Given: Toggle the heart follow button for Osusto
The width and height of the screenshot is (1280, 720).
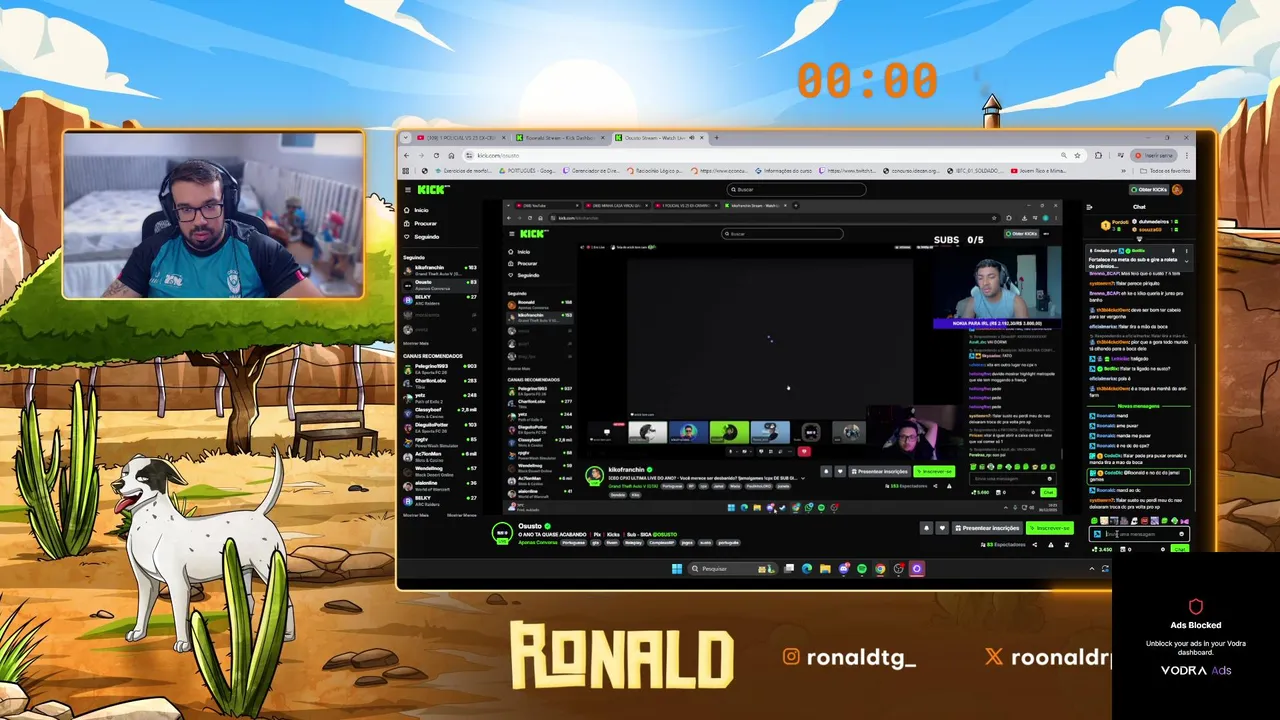Looking at the screenshot, I should pyautogui.click(x=942, y=528).
